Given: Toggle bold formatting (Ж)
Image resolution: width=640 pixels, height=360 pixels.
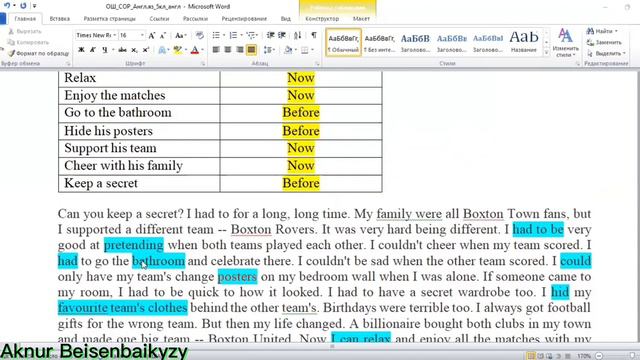Looking at the screenshot, I should coord(81,50).
